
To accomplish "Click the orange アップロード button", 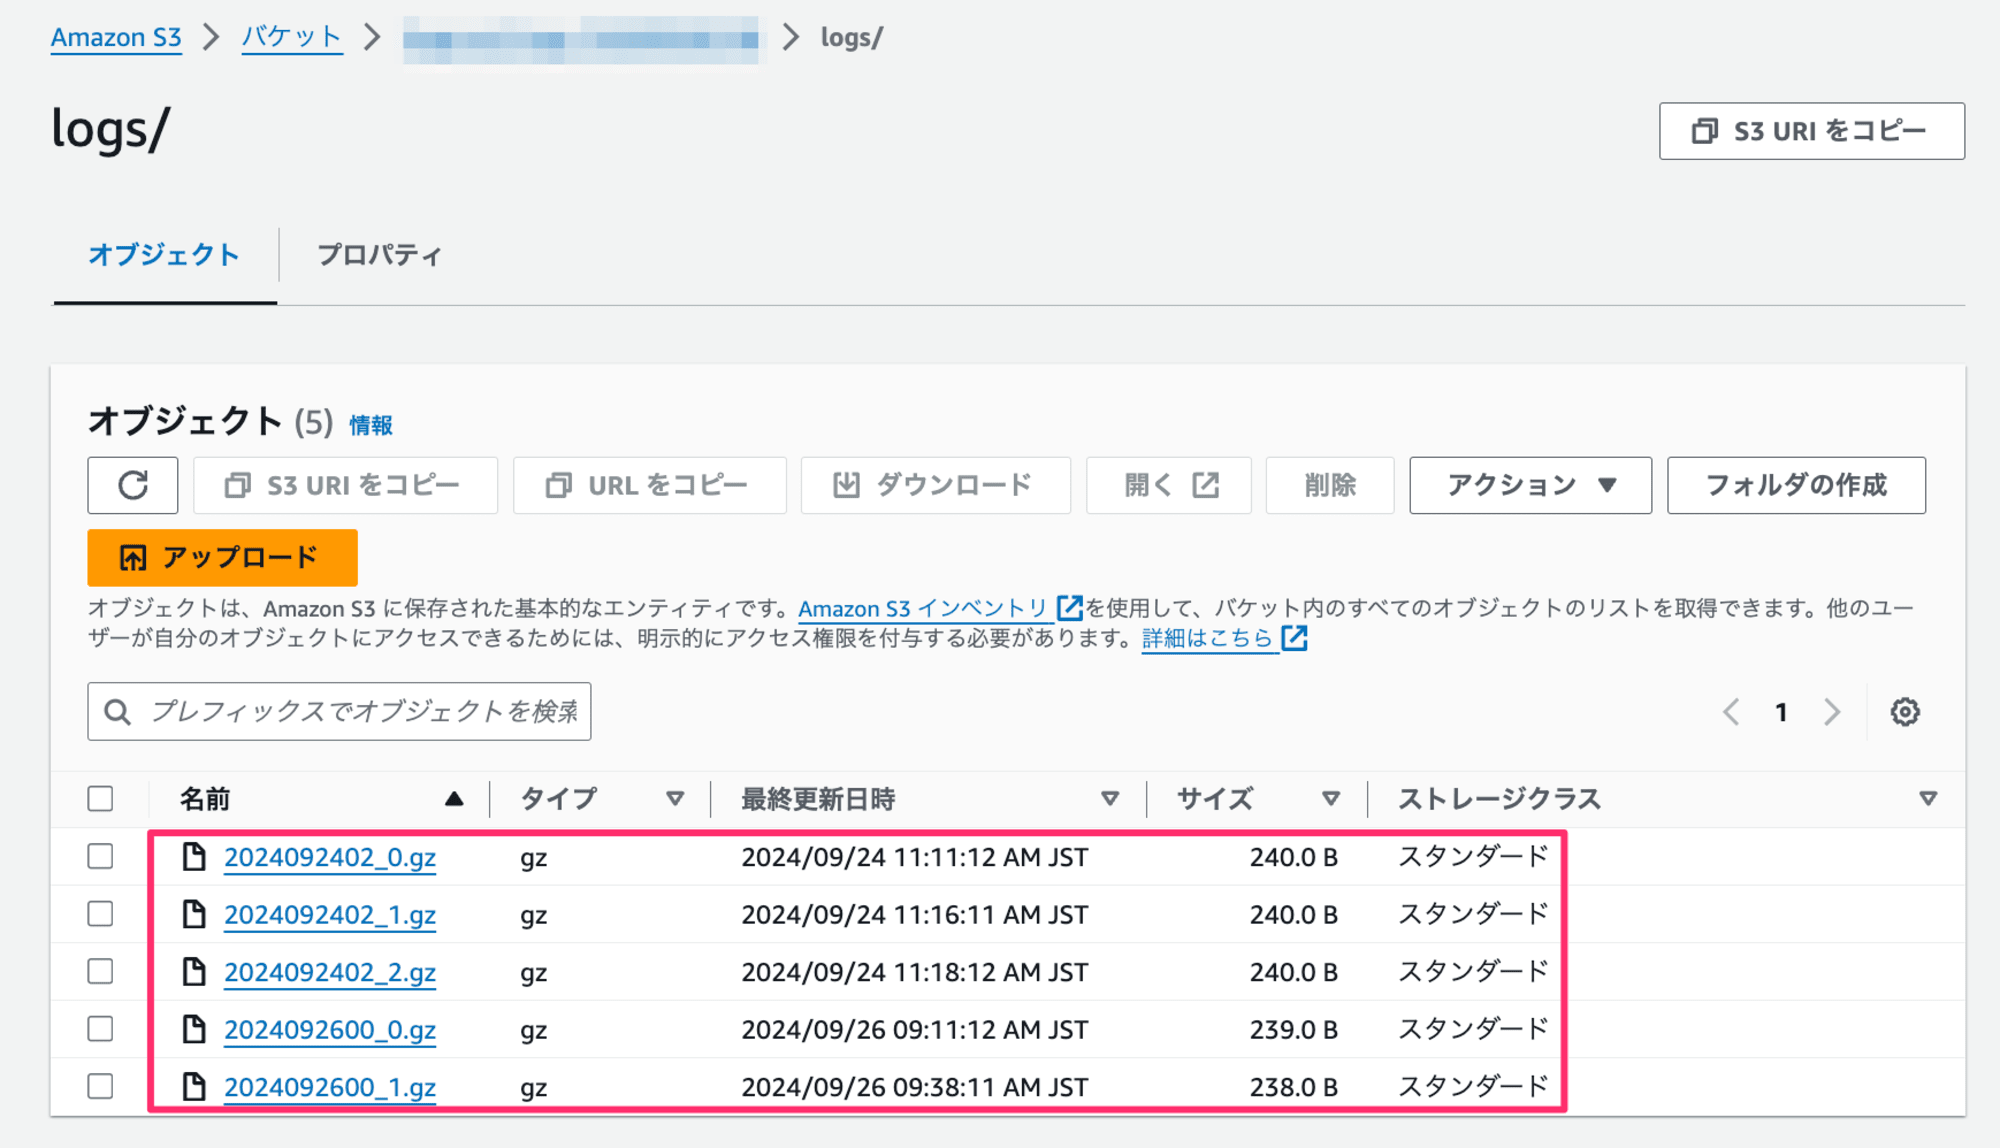I will coord(222,557).
